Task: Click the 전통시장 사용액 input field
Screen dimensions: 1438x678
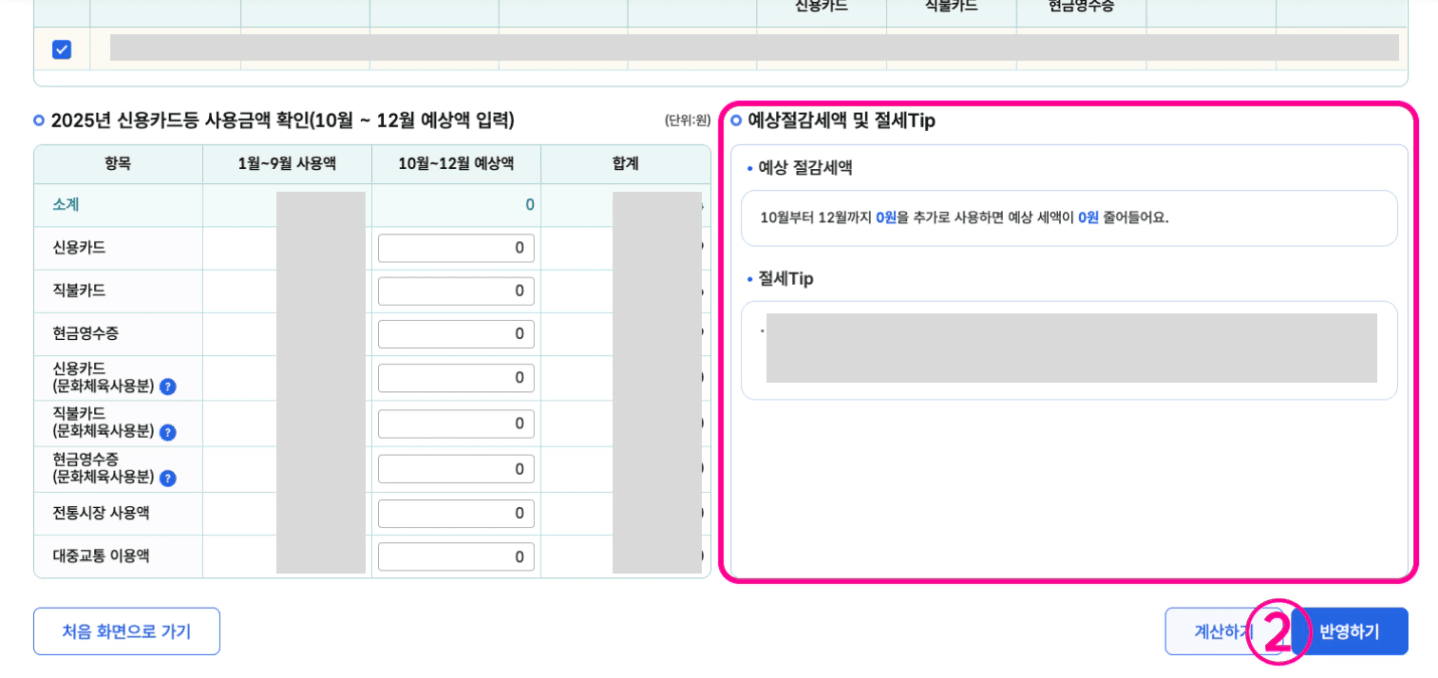Action: 455,513
